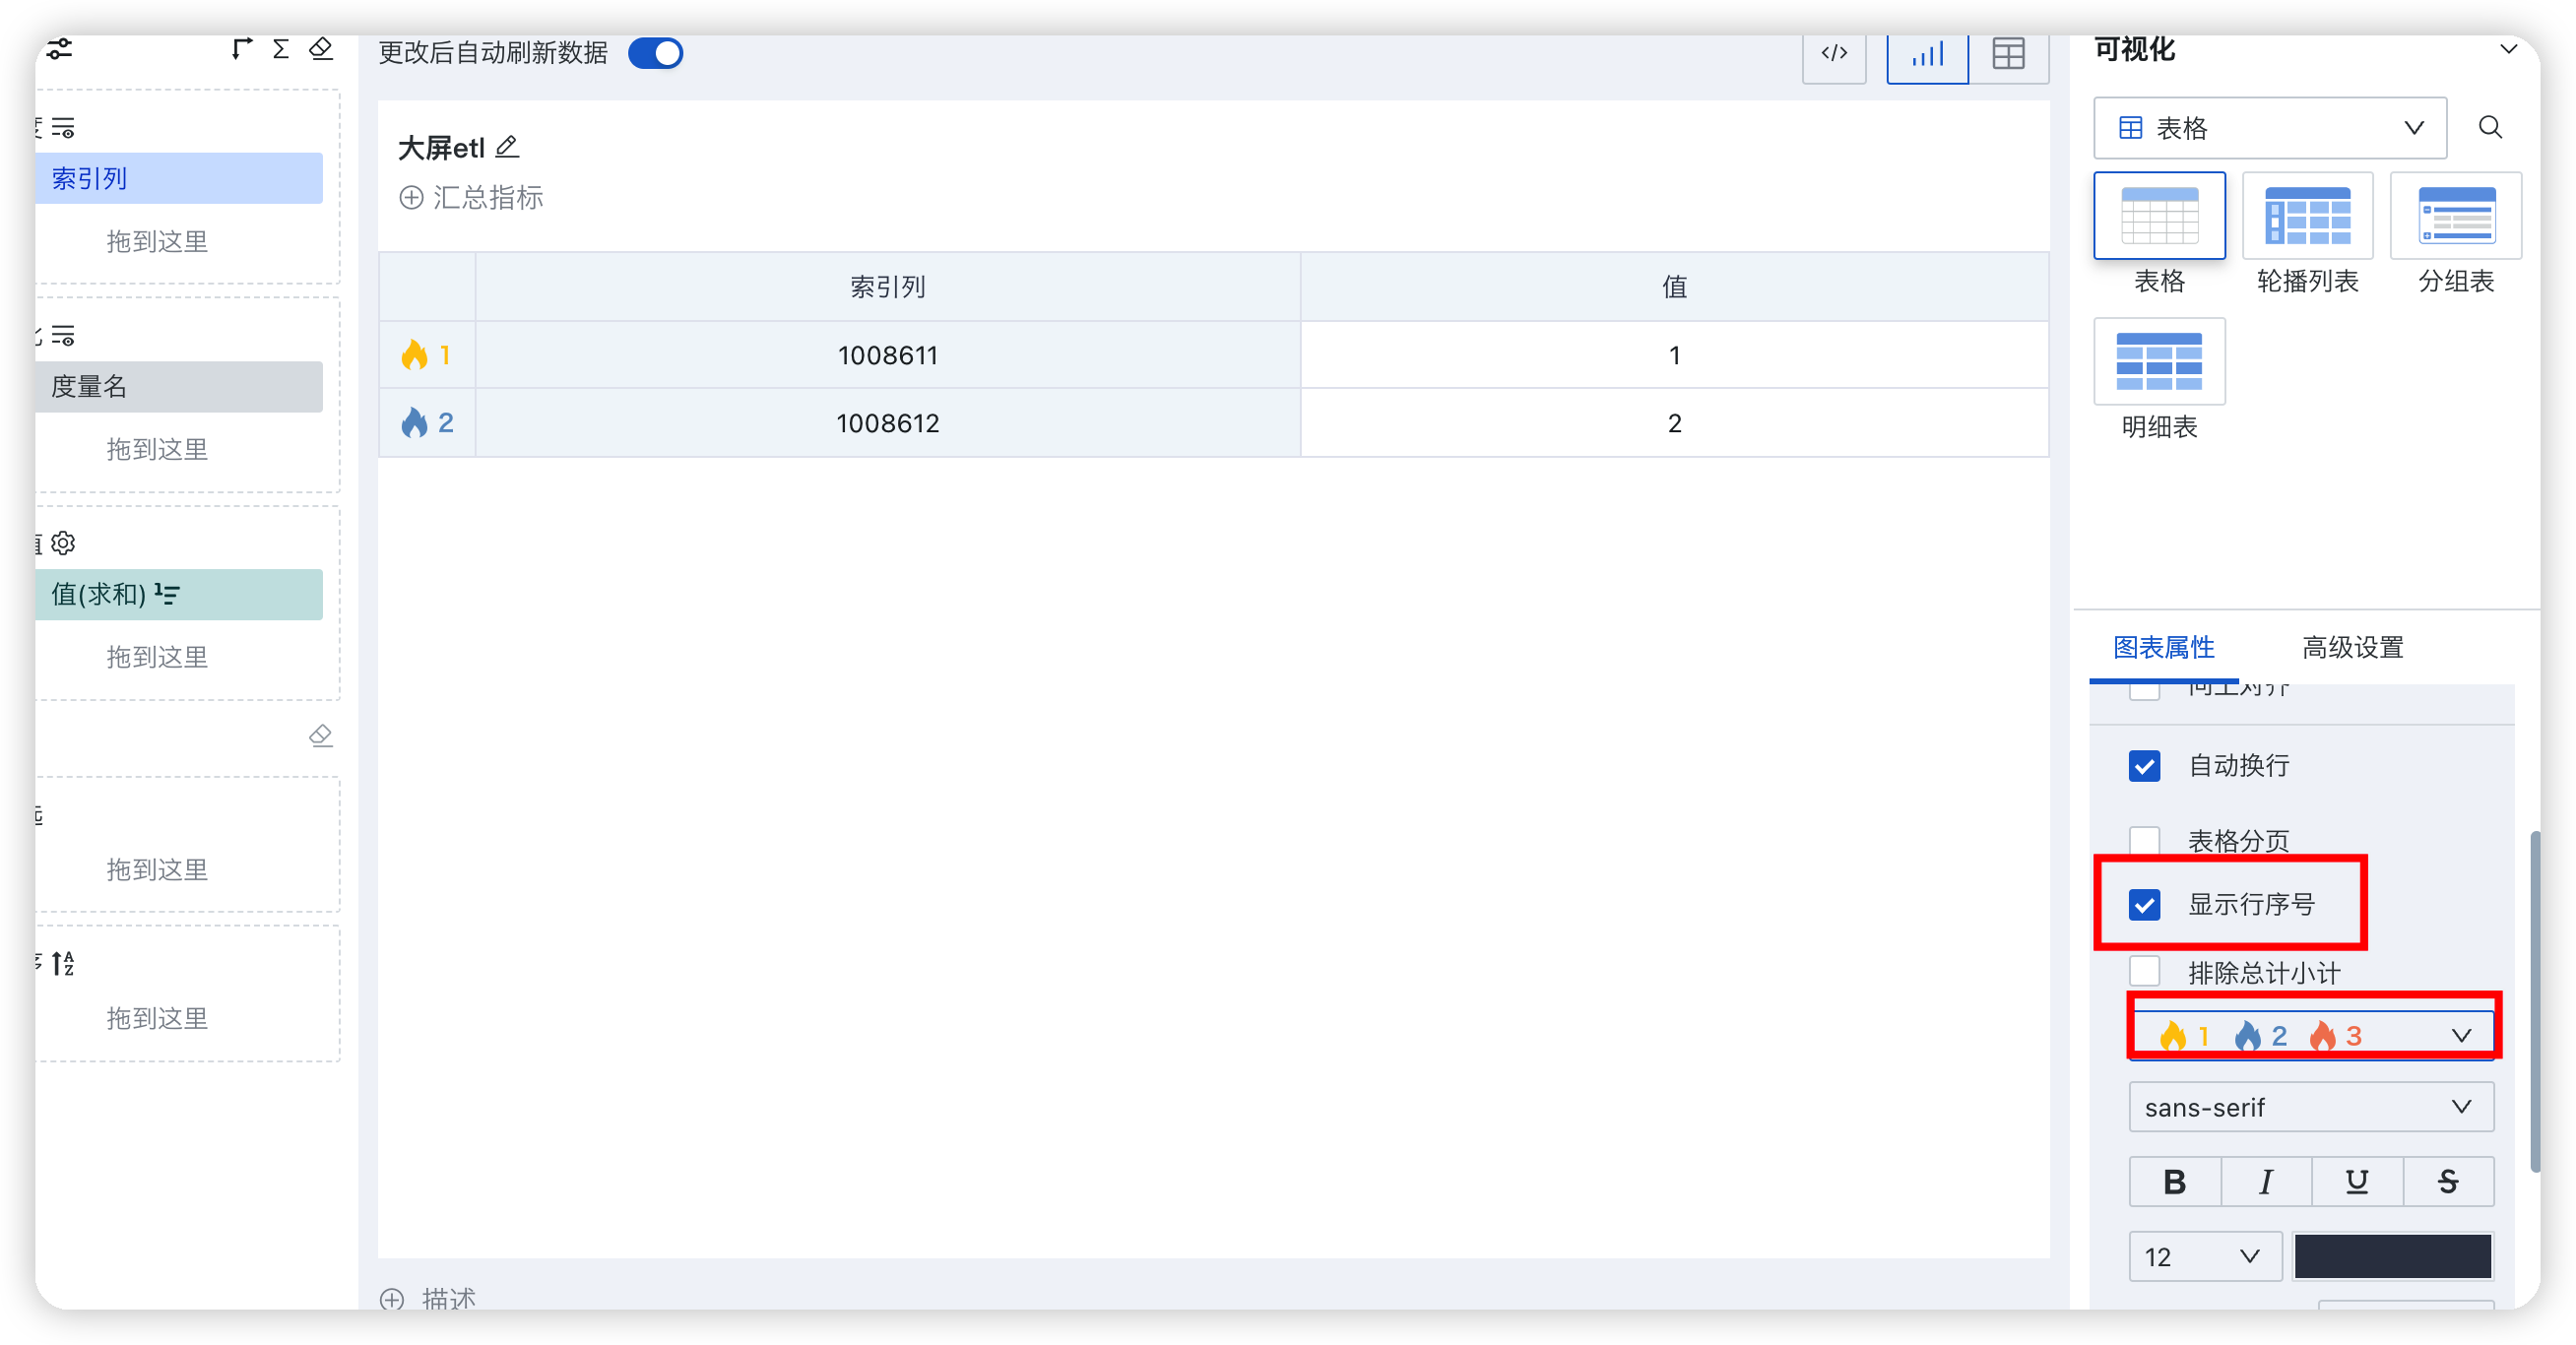Add a description with plus icon

point(392,1299)
